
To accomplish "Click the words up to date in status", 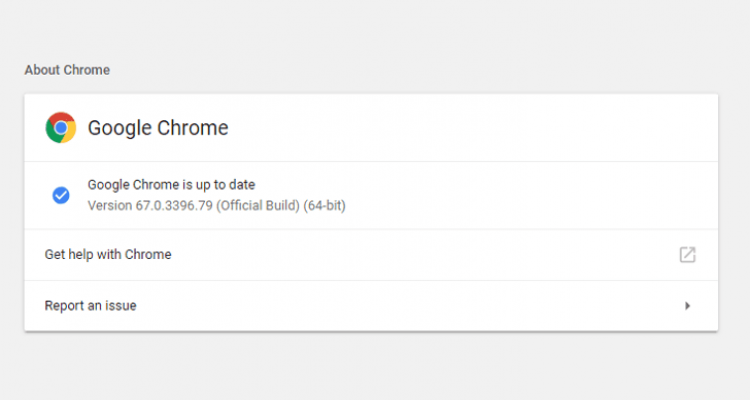I will (x=225, y=185).
